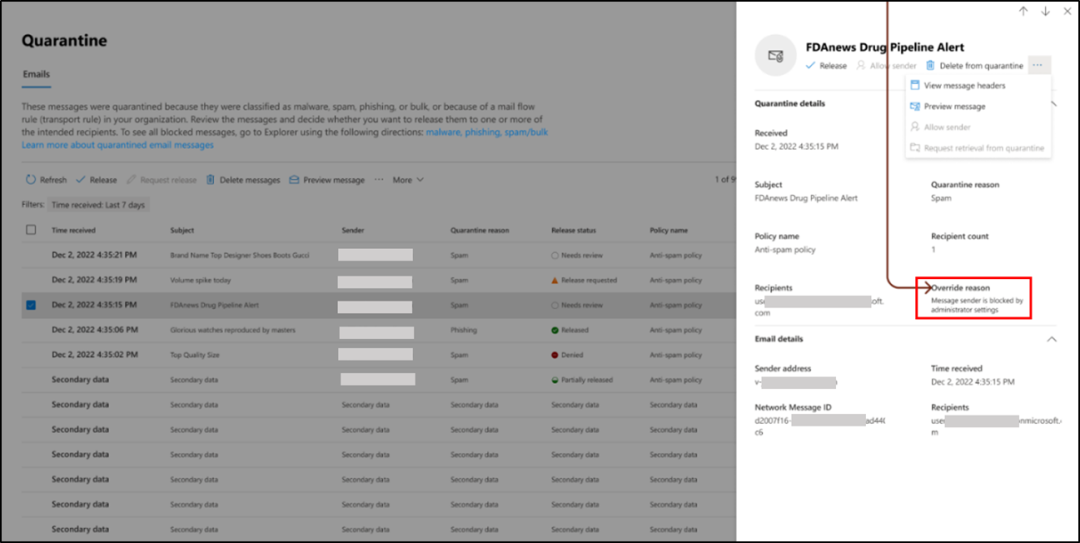Click the Quarantine heading on the page
This screenshot has height=543, width=1080.
pyautogui.click(x=64, y=41)
